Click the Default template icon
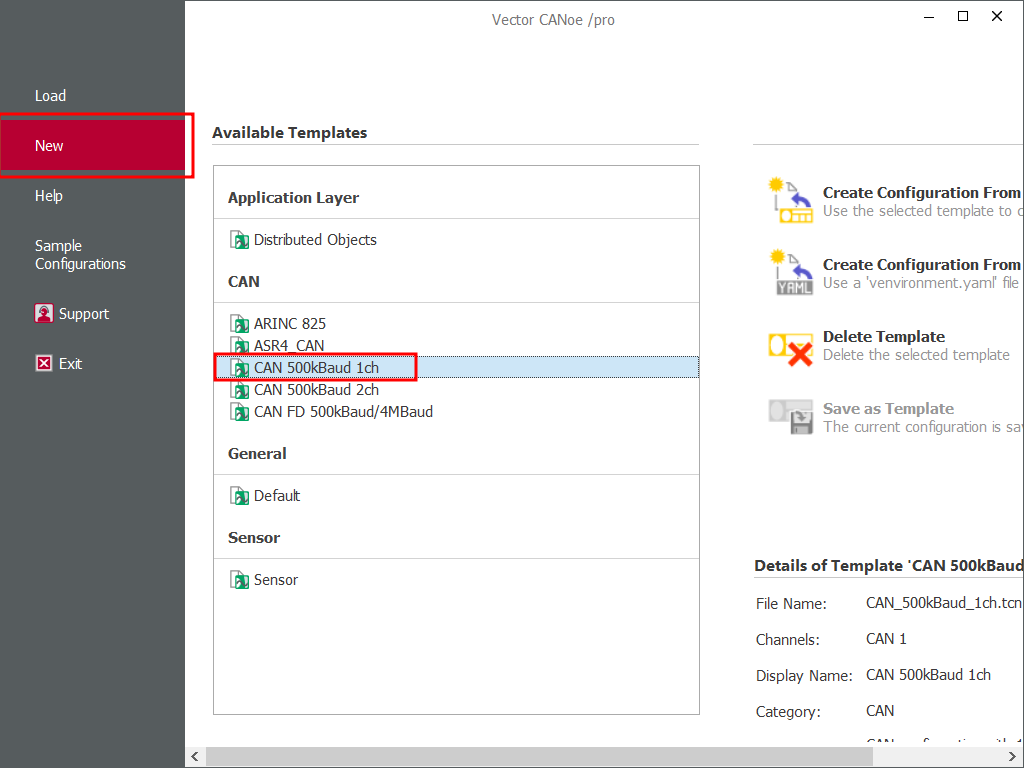The height and width of the screenshot is (768, 1024). click(240, 496)
